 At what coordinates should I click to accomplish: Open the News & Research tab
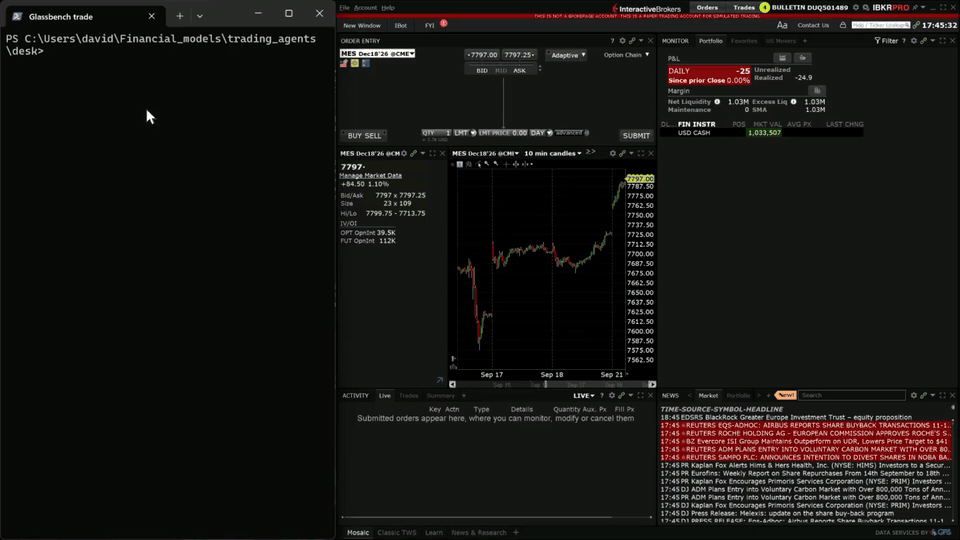479,533
